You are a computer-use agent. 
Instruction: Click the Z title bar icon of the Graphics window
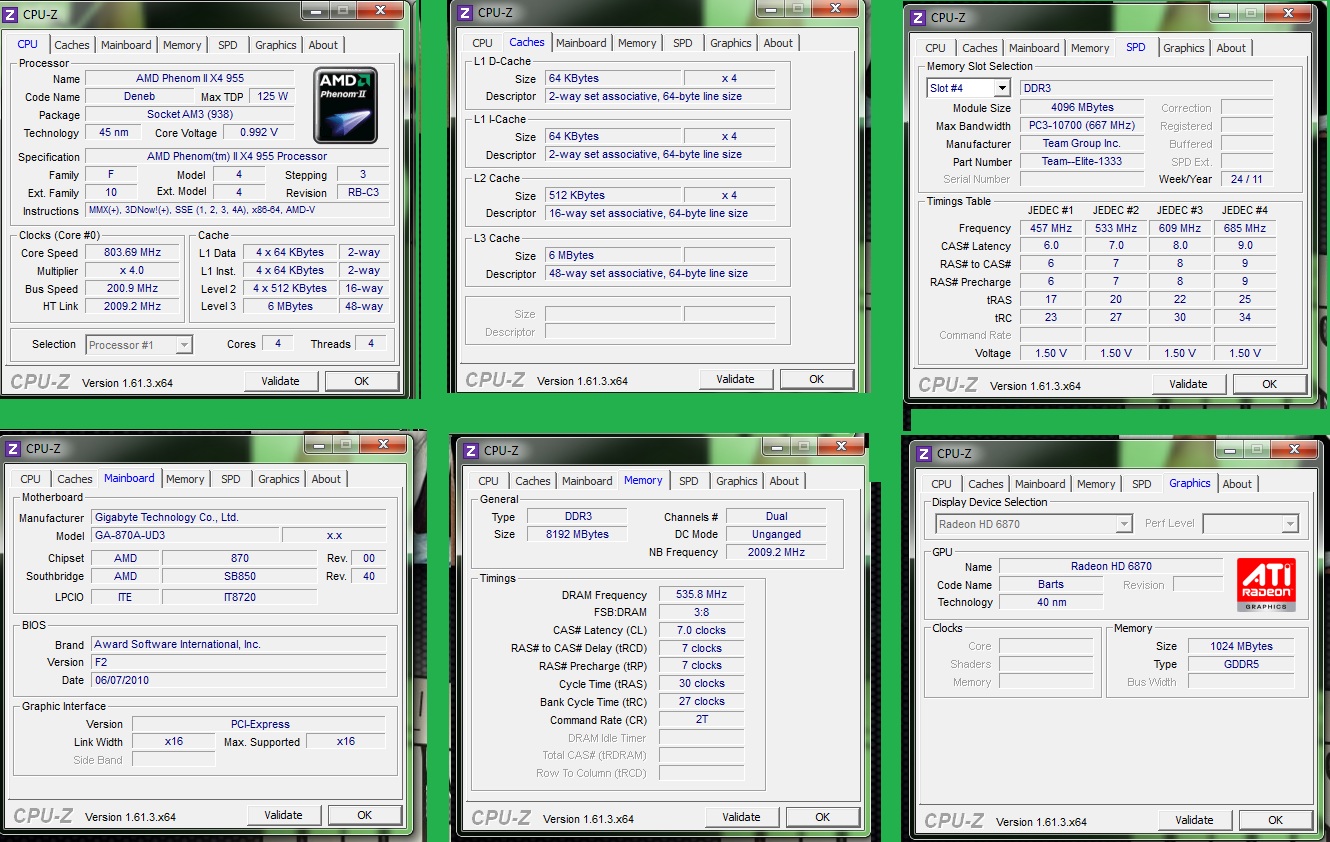tap(923, 453)
